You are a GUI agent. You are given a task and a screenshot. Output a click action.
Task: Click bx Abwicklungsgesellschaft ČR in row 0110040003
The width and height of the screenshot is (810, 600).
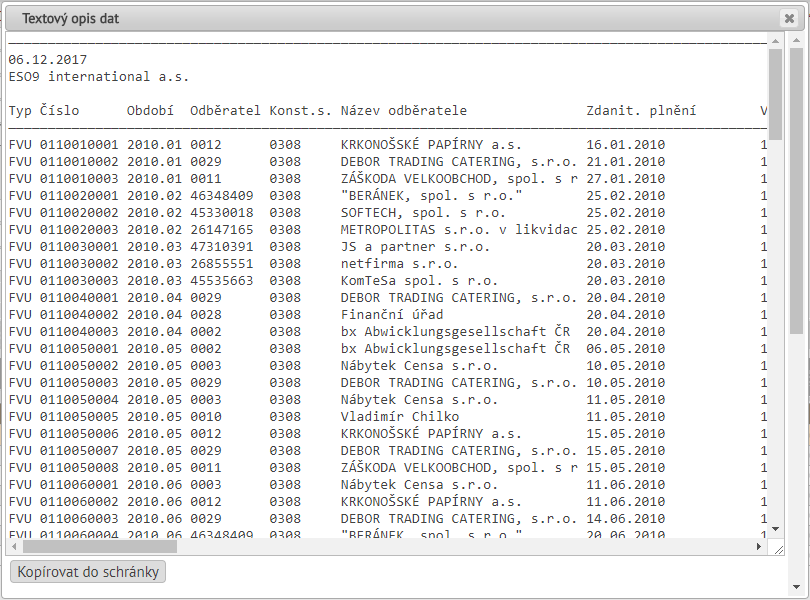coord(455,332)
